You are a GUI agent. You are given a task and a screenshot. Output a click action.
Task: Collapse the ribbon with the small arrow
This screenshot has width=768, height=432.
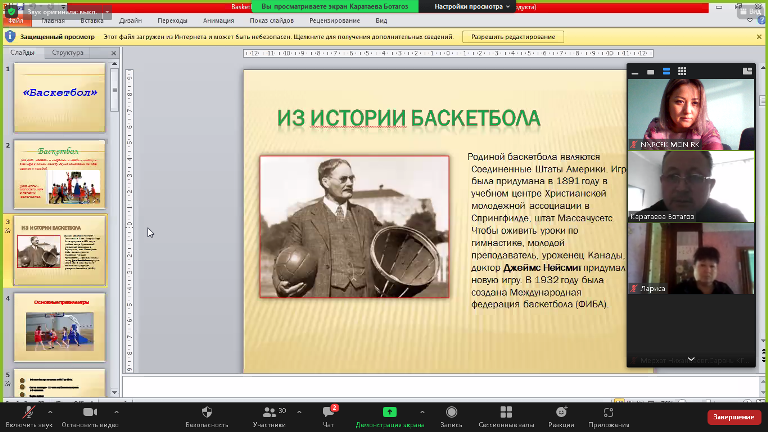(750, 21)
